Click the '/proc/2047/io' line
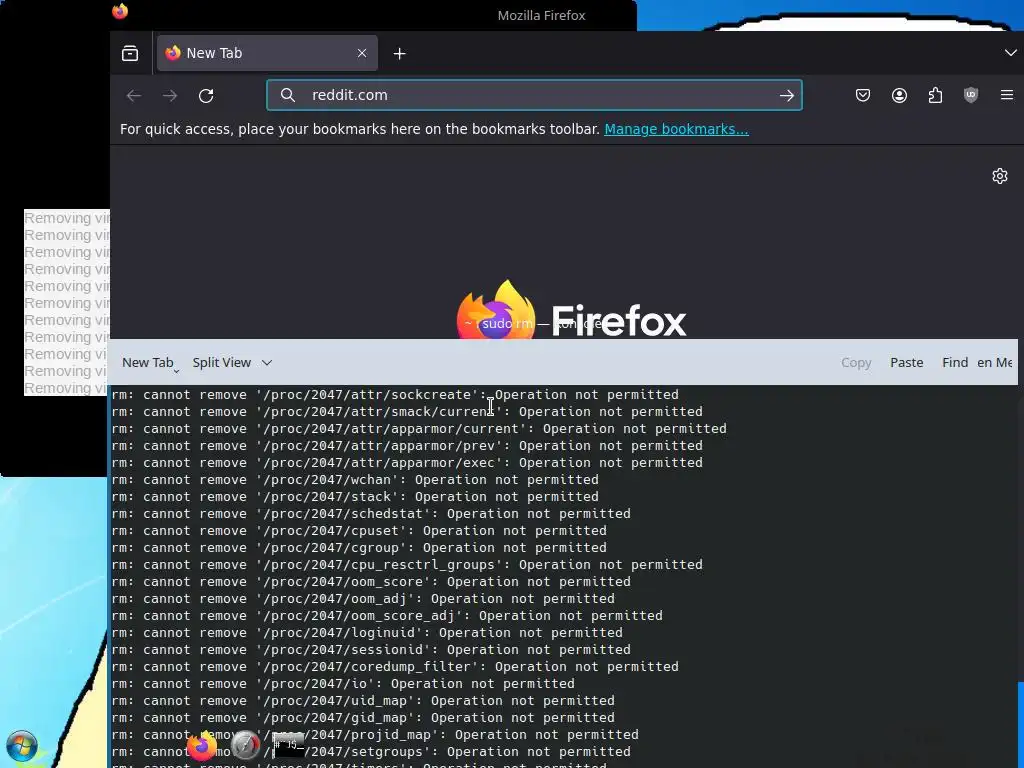Image resolution: width=1024 pixels, height=768 pixels. click(x=343, y=684)
